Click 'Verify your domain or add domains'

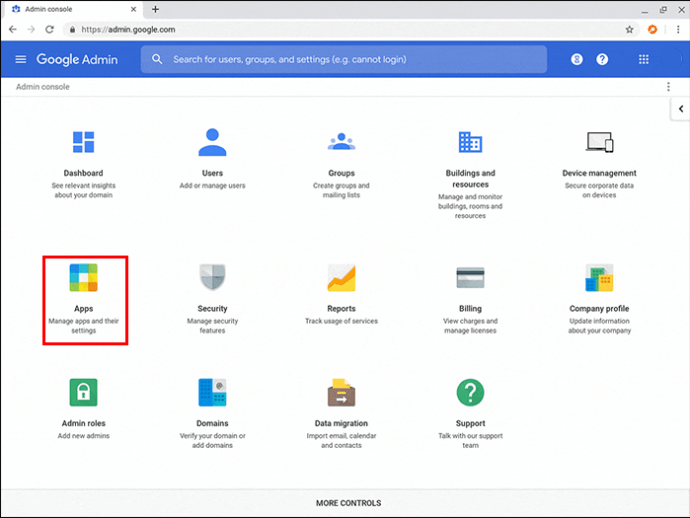(x=212, y=441)
